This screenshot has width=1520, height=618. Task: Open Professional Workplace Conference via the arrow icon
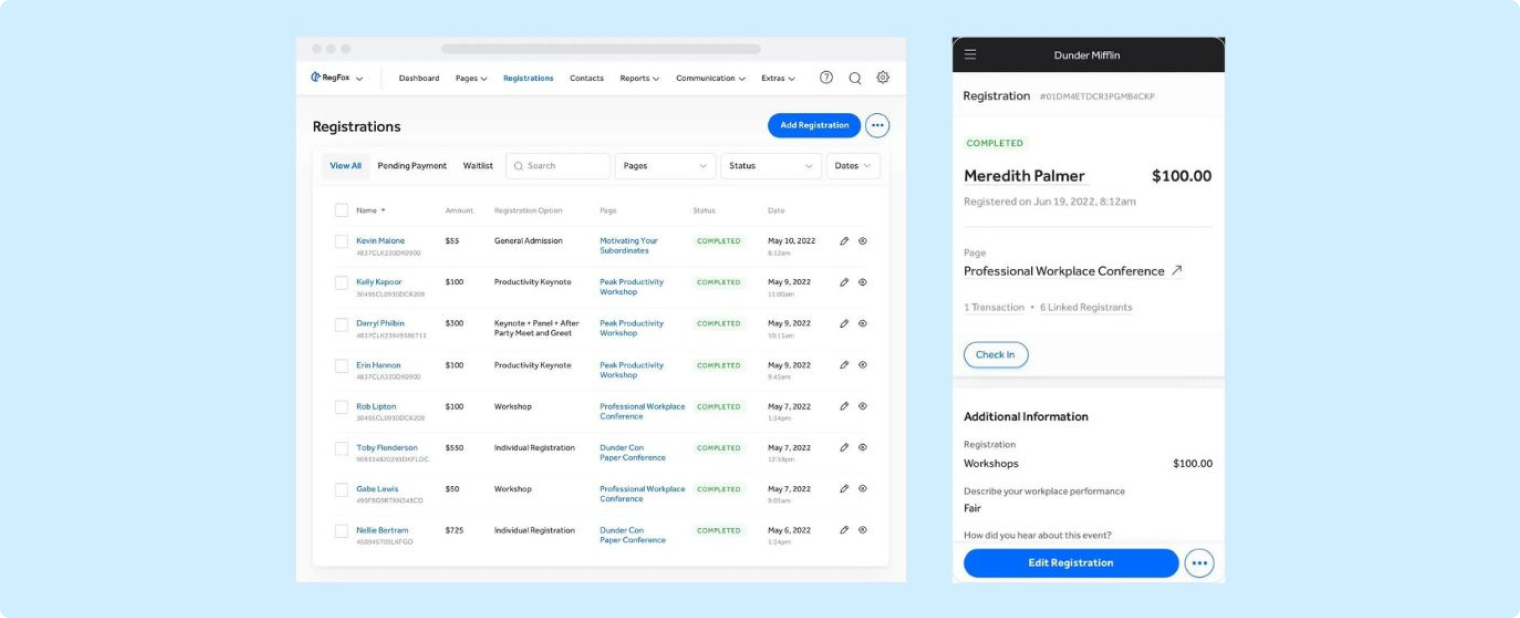1175,269
